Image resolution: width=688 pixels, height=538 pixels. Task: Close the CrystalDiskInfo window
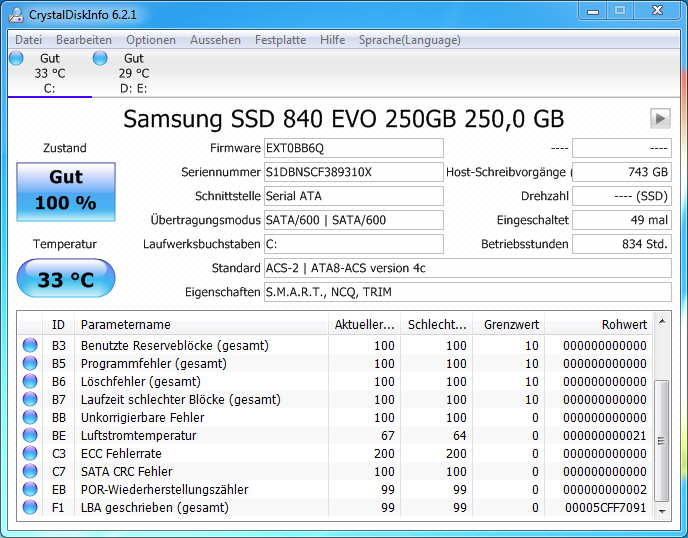[657, 11]
